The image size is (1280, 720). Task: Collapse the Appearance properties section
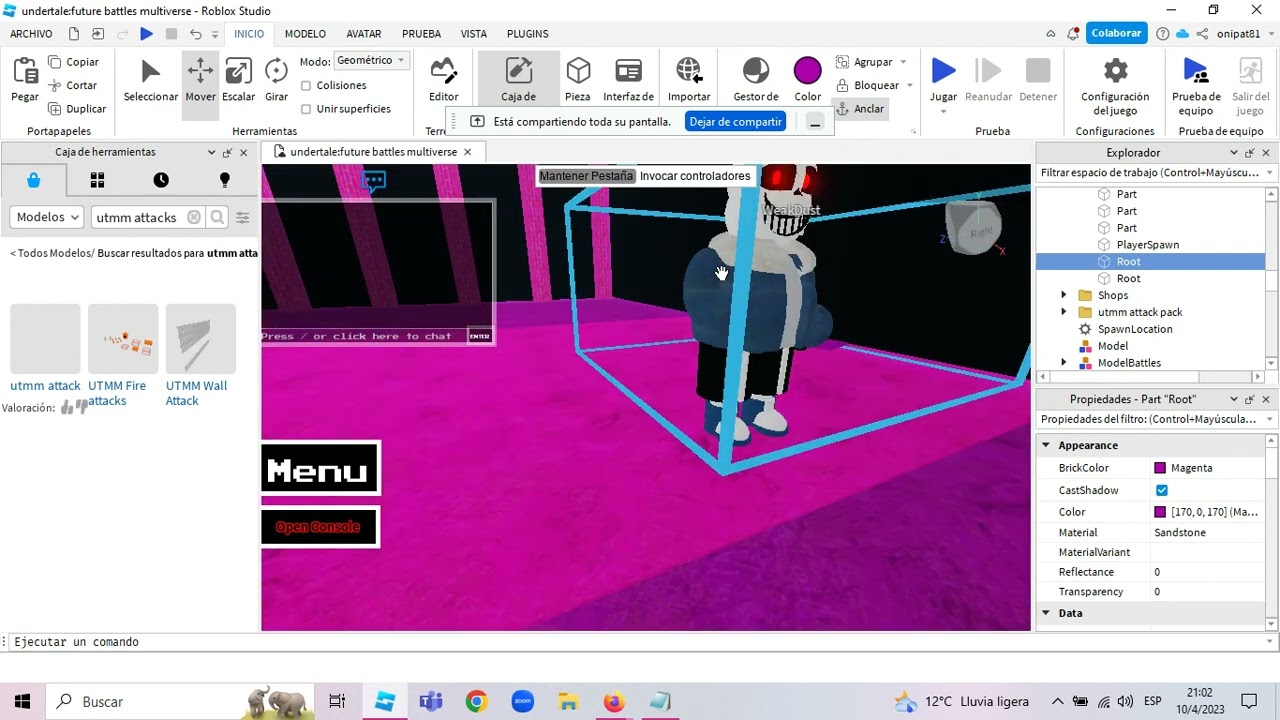click(x=1046, y=445)
